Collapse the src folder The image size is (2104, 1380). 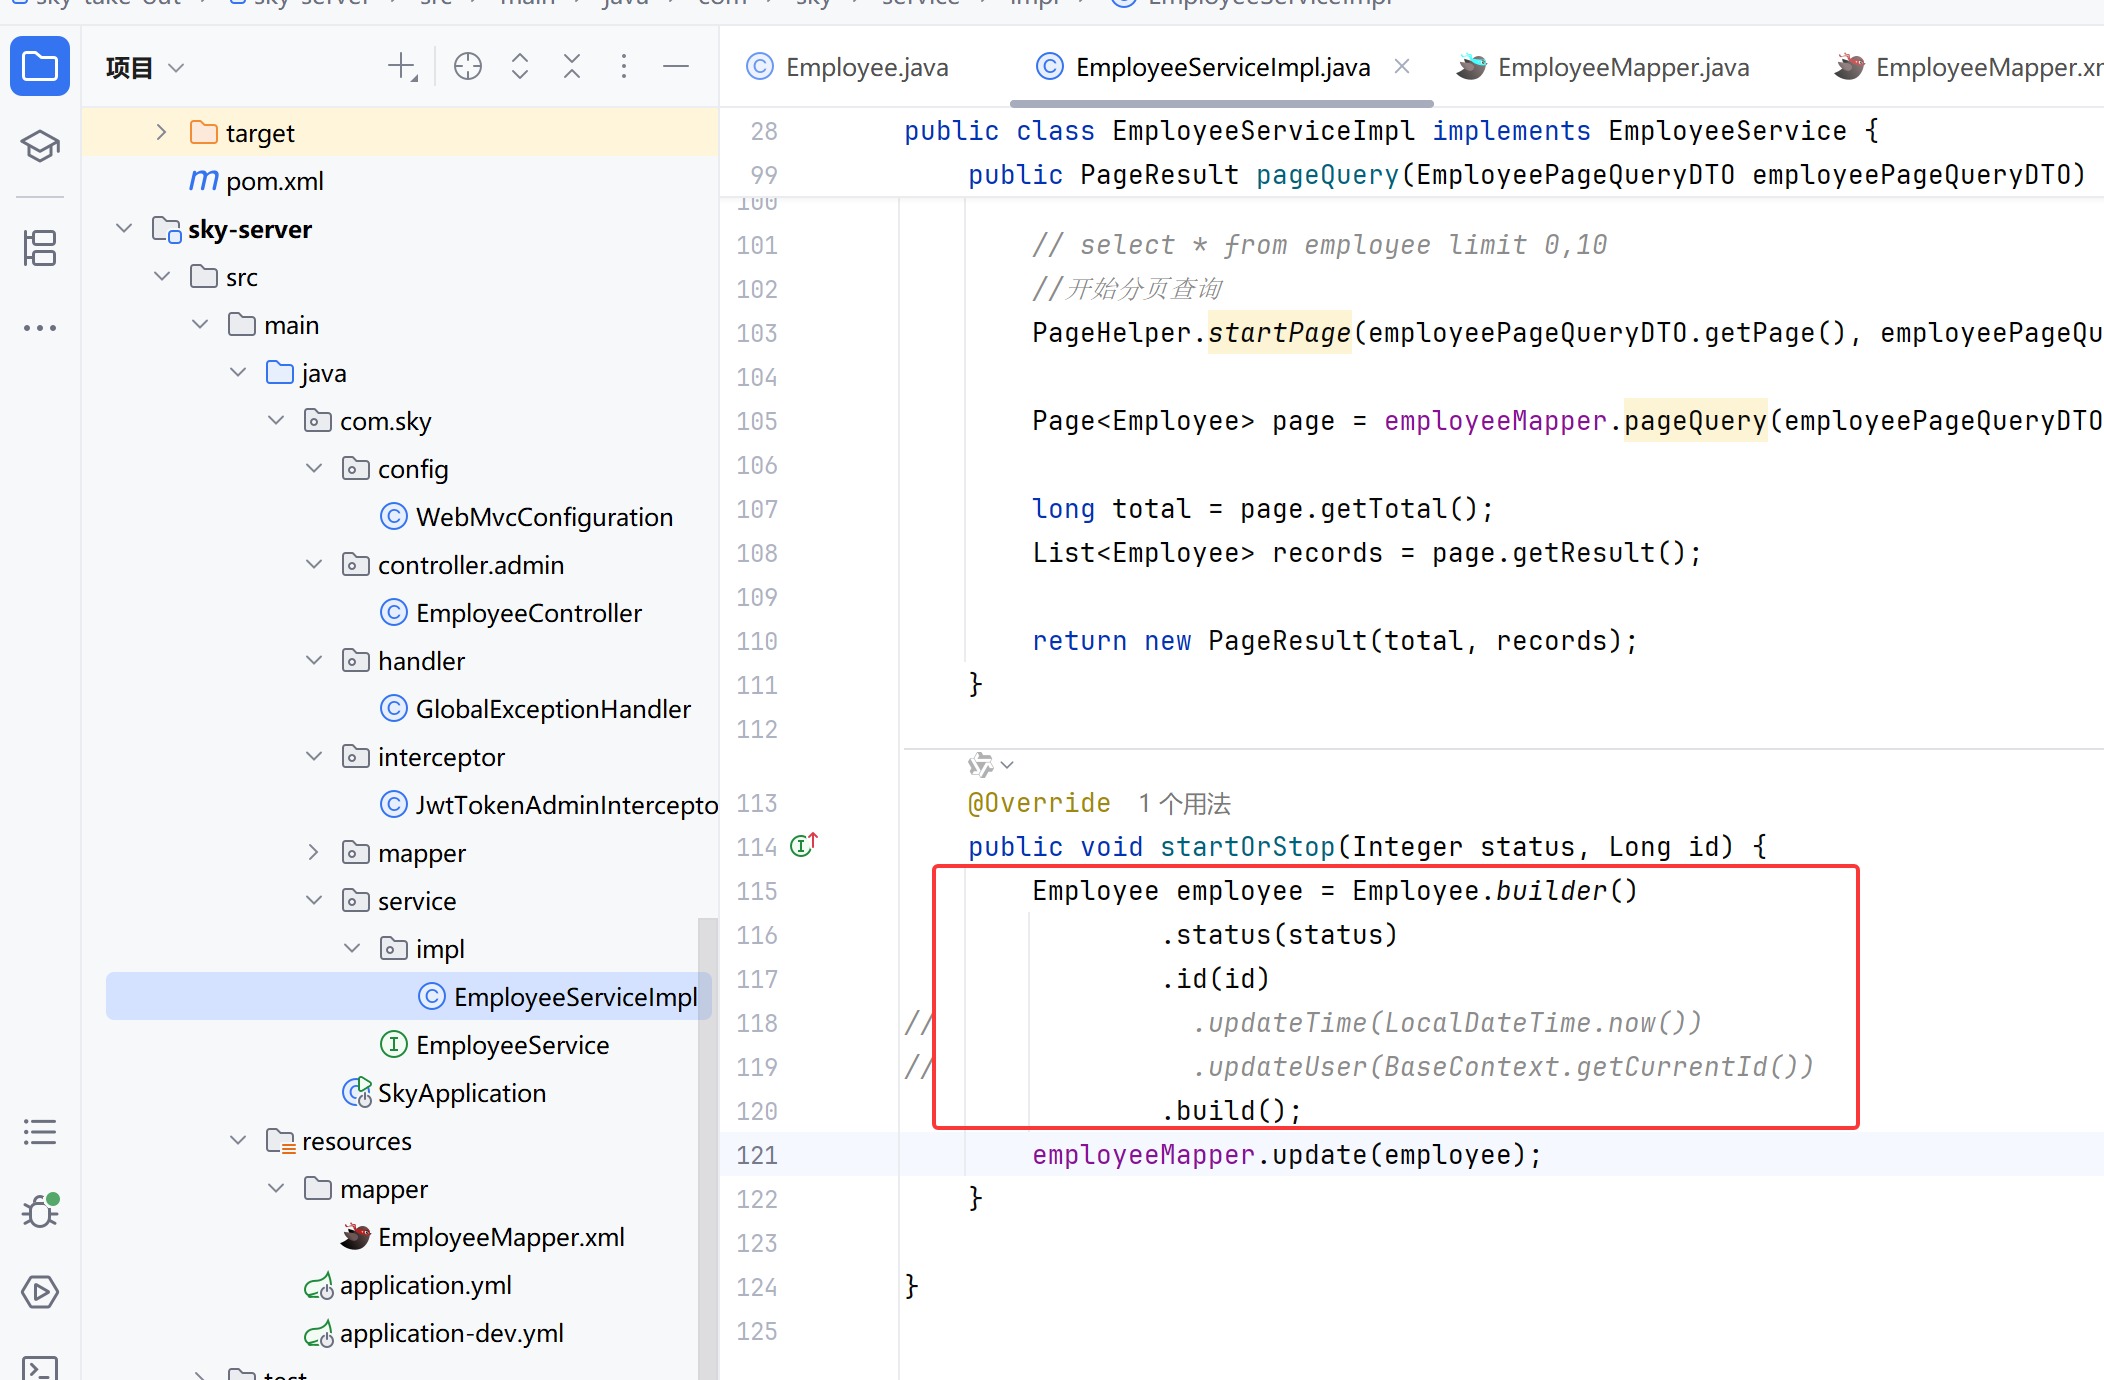coord(162,276)
